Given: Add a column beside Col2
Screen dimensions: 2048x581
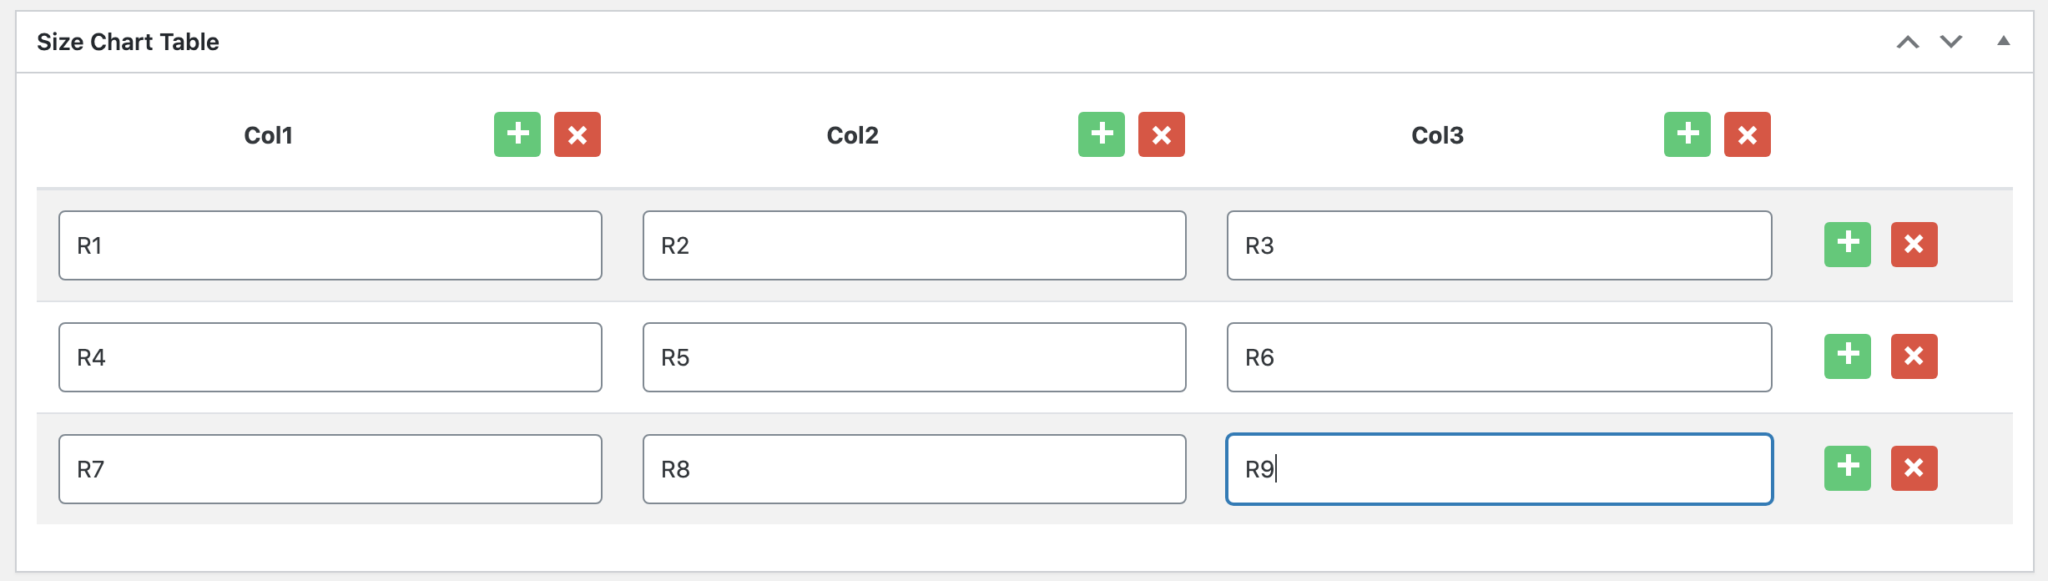Looking at the screenshot, I should [x=1100, y=134].
